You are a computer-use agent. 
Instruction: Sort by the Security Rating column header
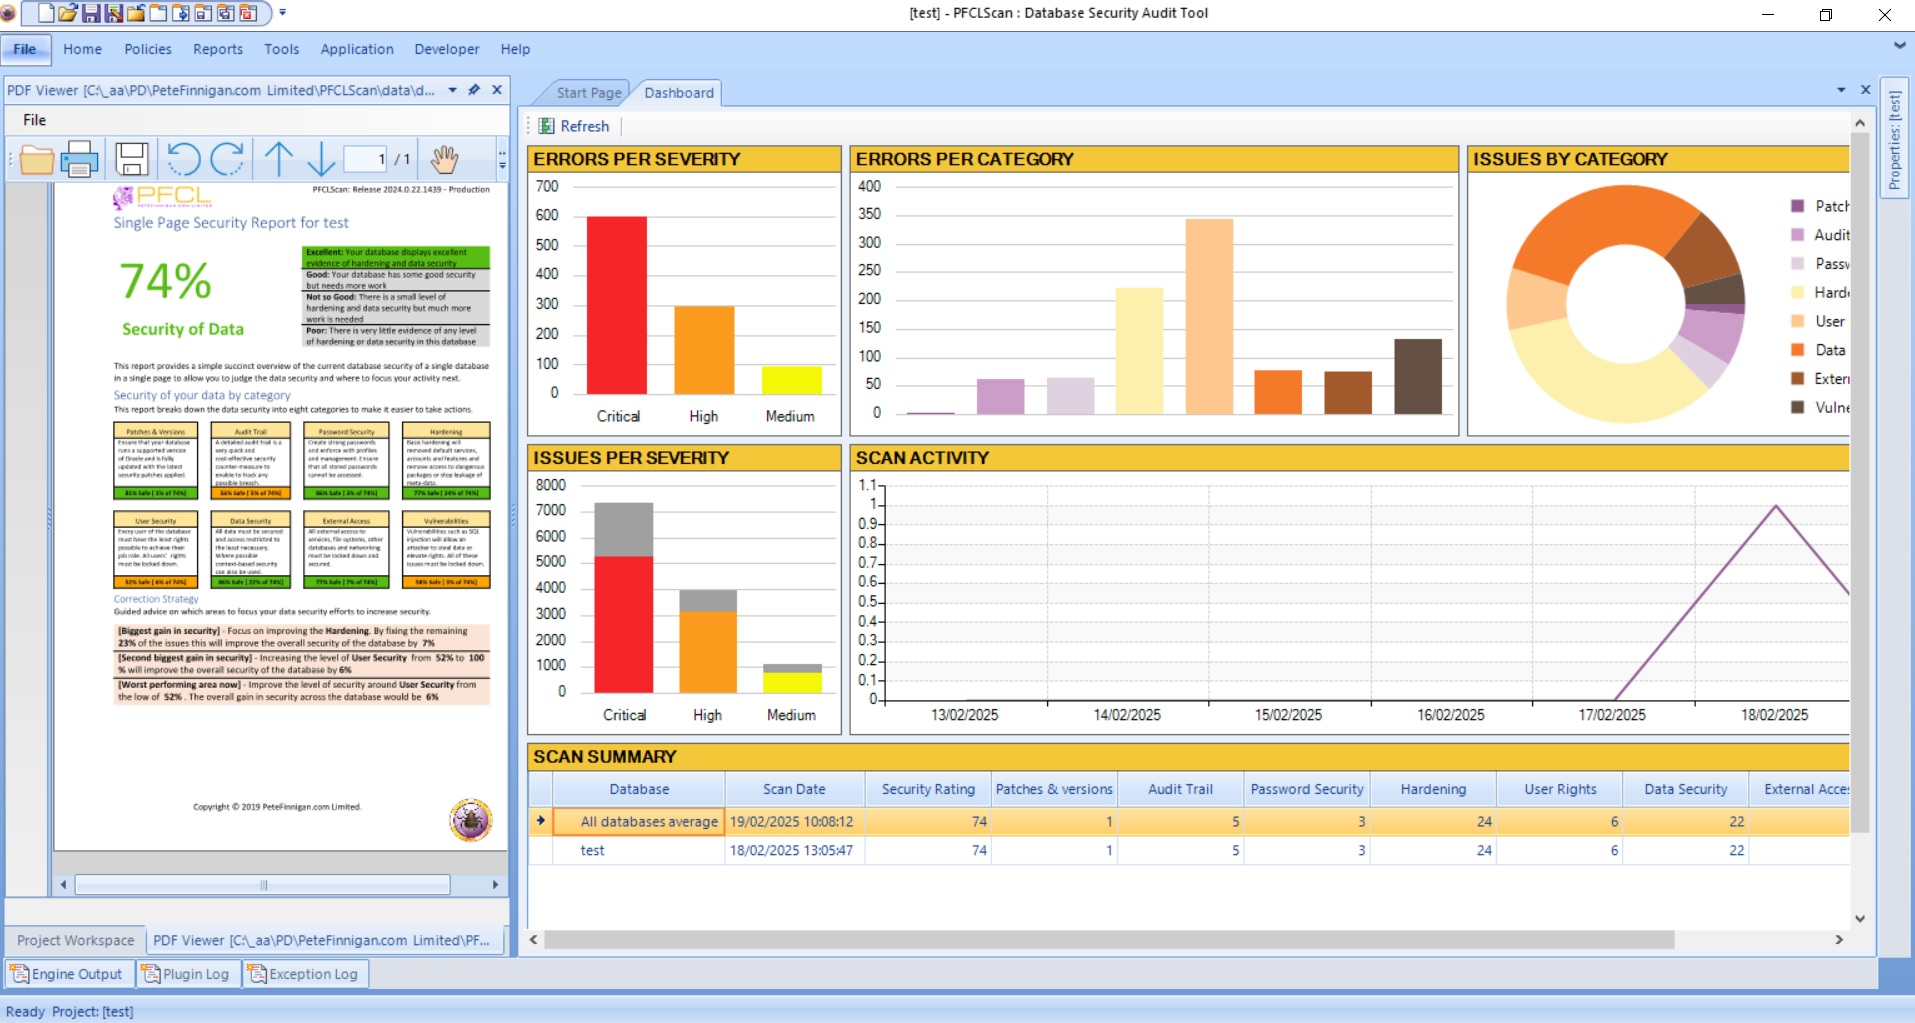(928, 789)
